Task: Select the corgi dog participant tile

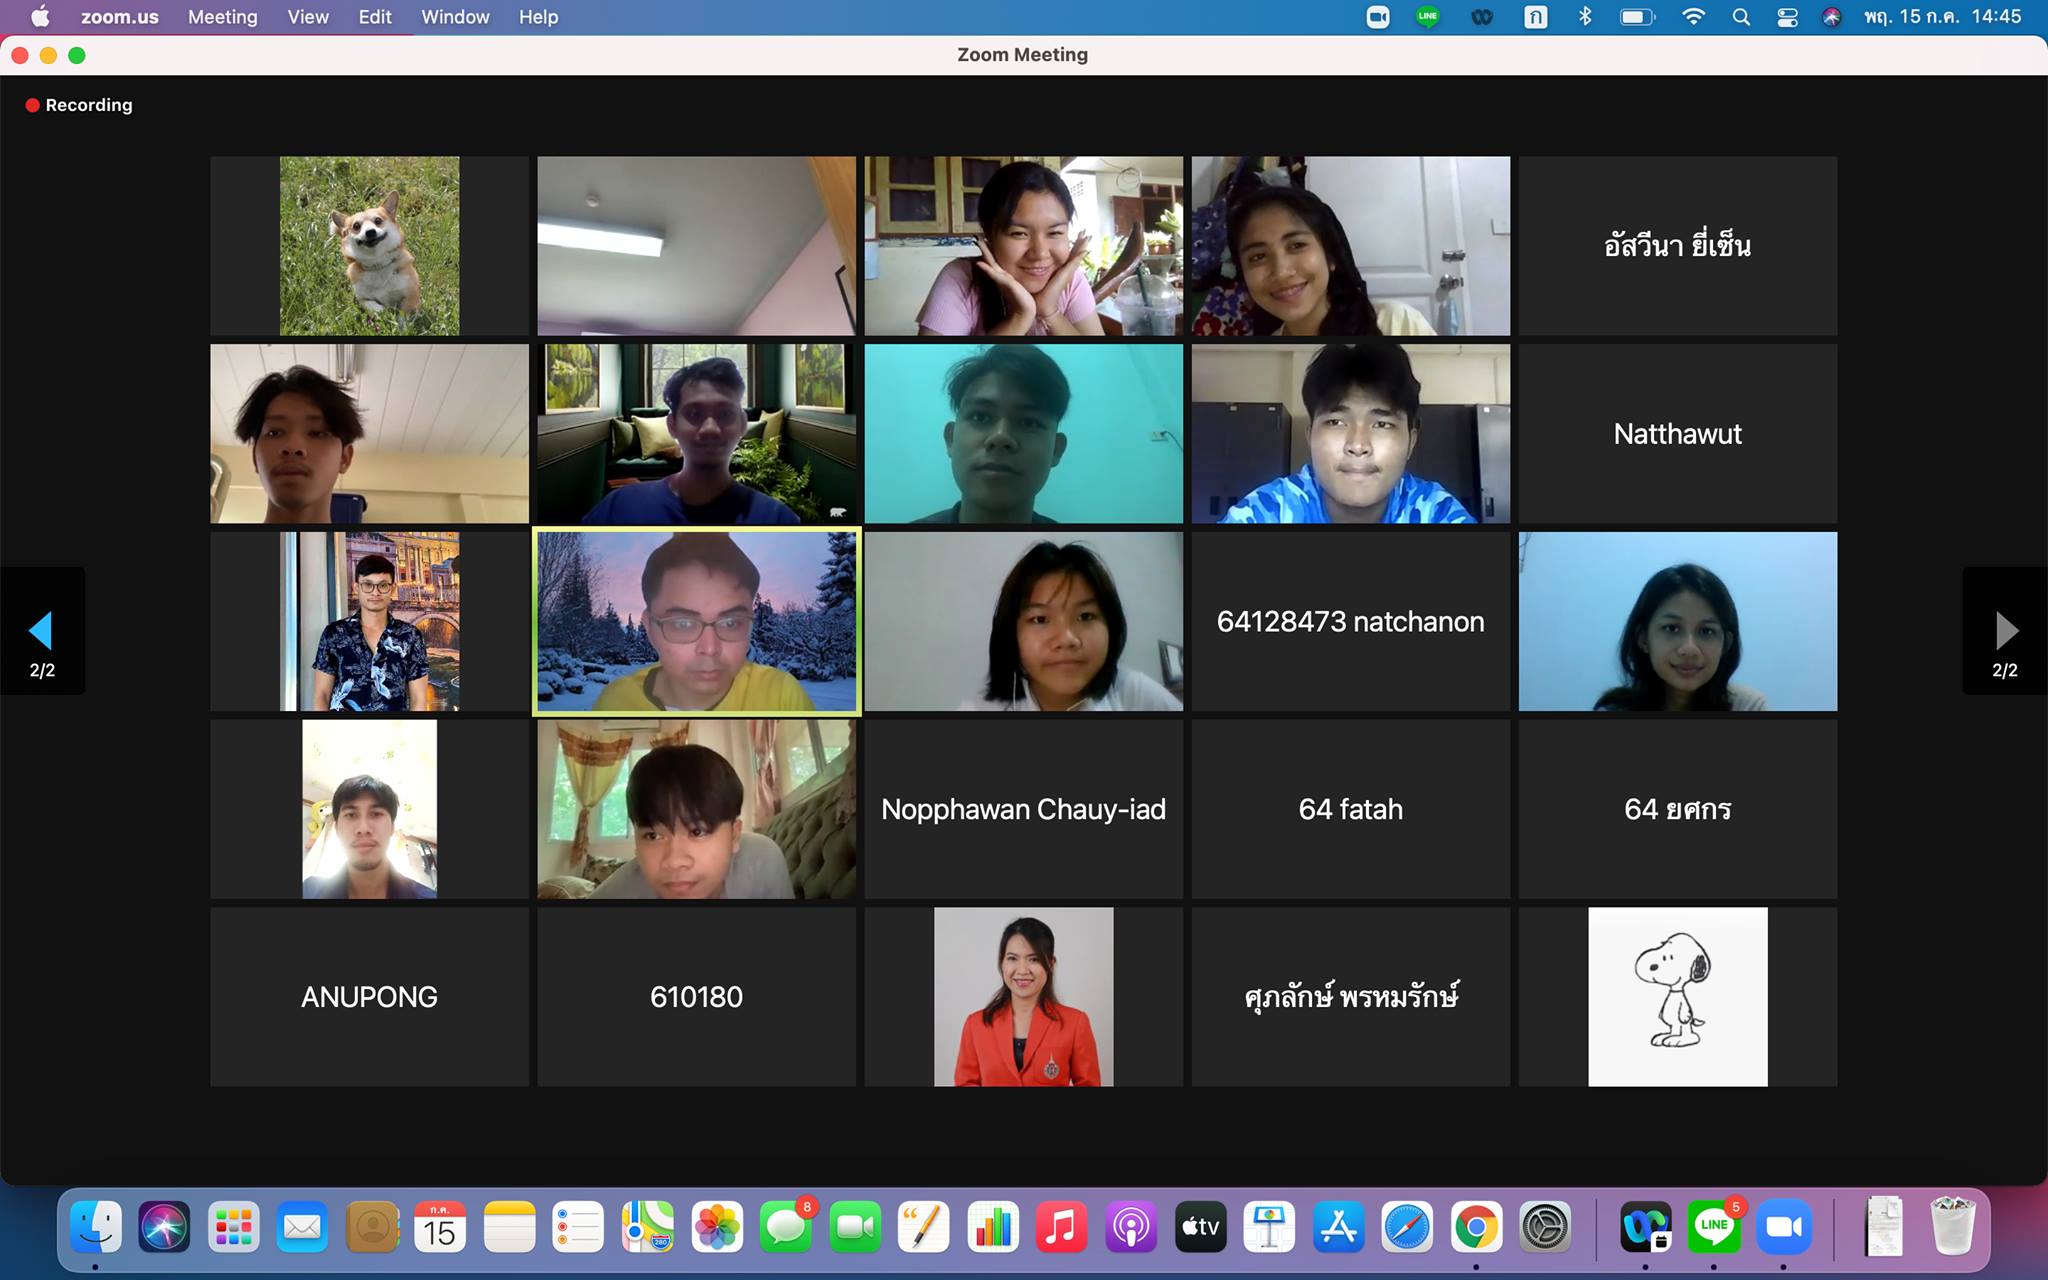Action: [x=369, y=246]
